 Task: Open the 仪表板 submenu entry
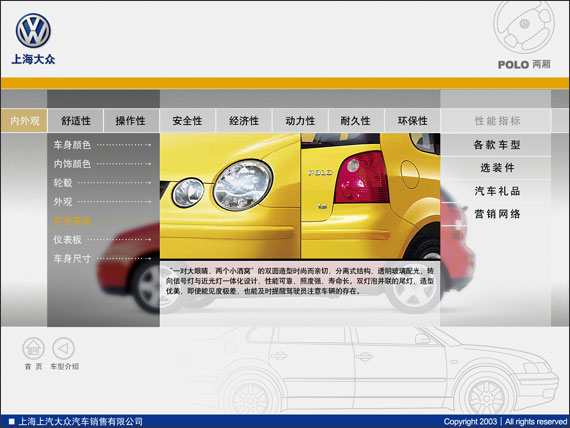click(x=102, y=239)
